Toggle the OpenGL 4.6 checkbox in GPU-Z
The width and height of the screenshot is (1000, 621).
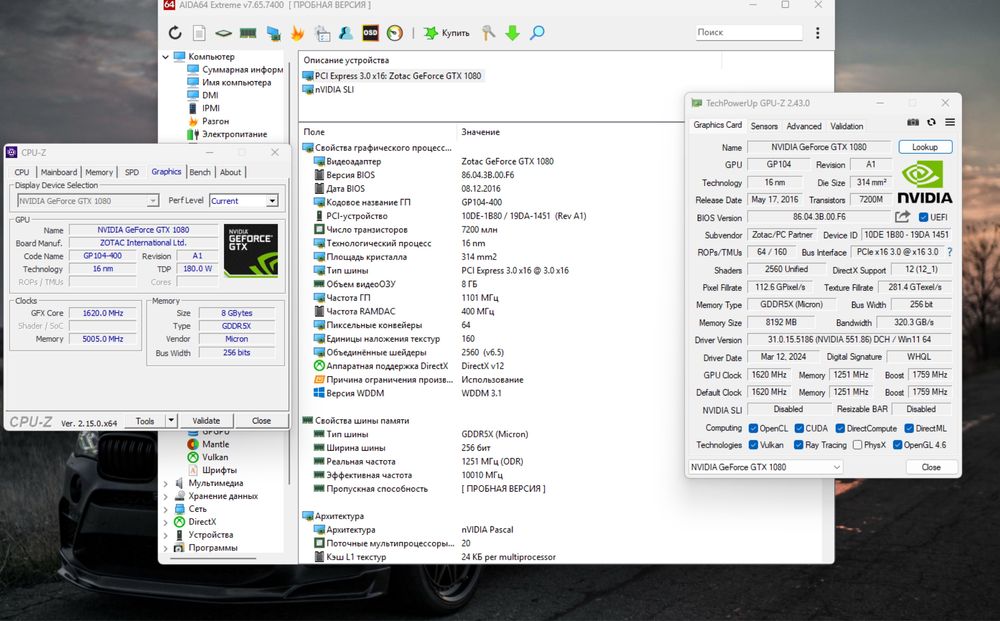coord(897,445)
